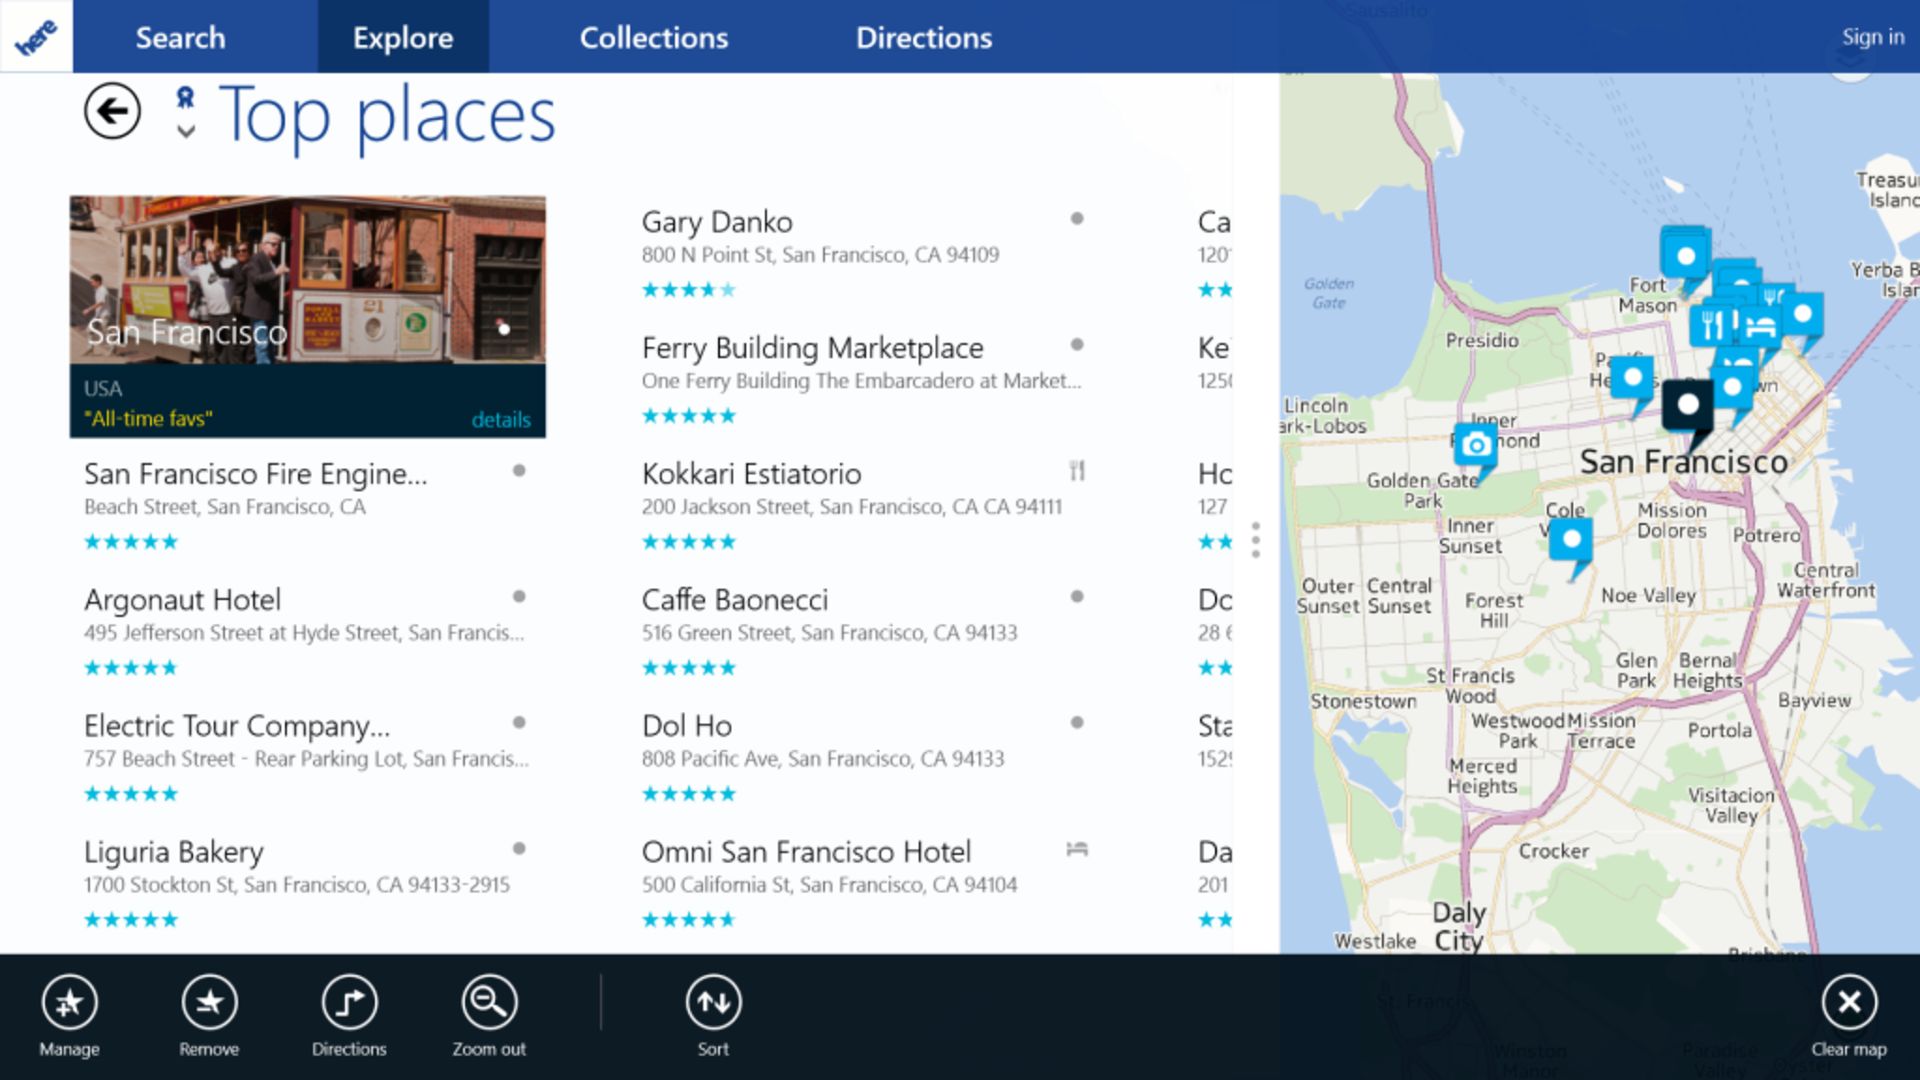Click the Remove icon at the bottom
This screenshot has width=1920, height=1080.
208,1001
